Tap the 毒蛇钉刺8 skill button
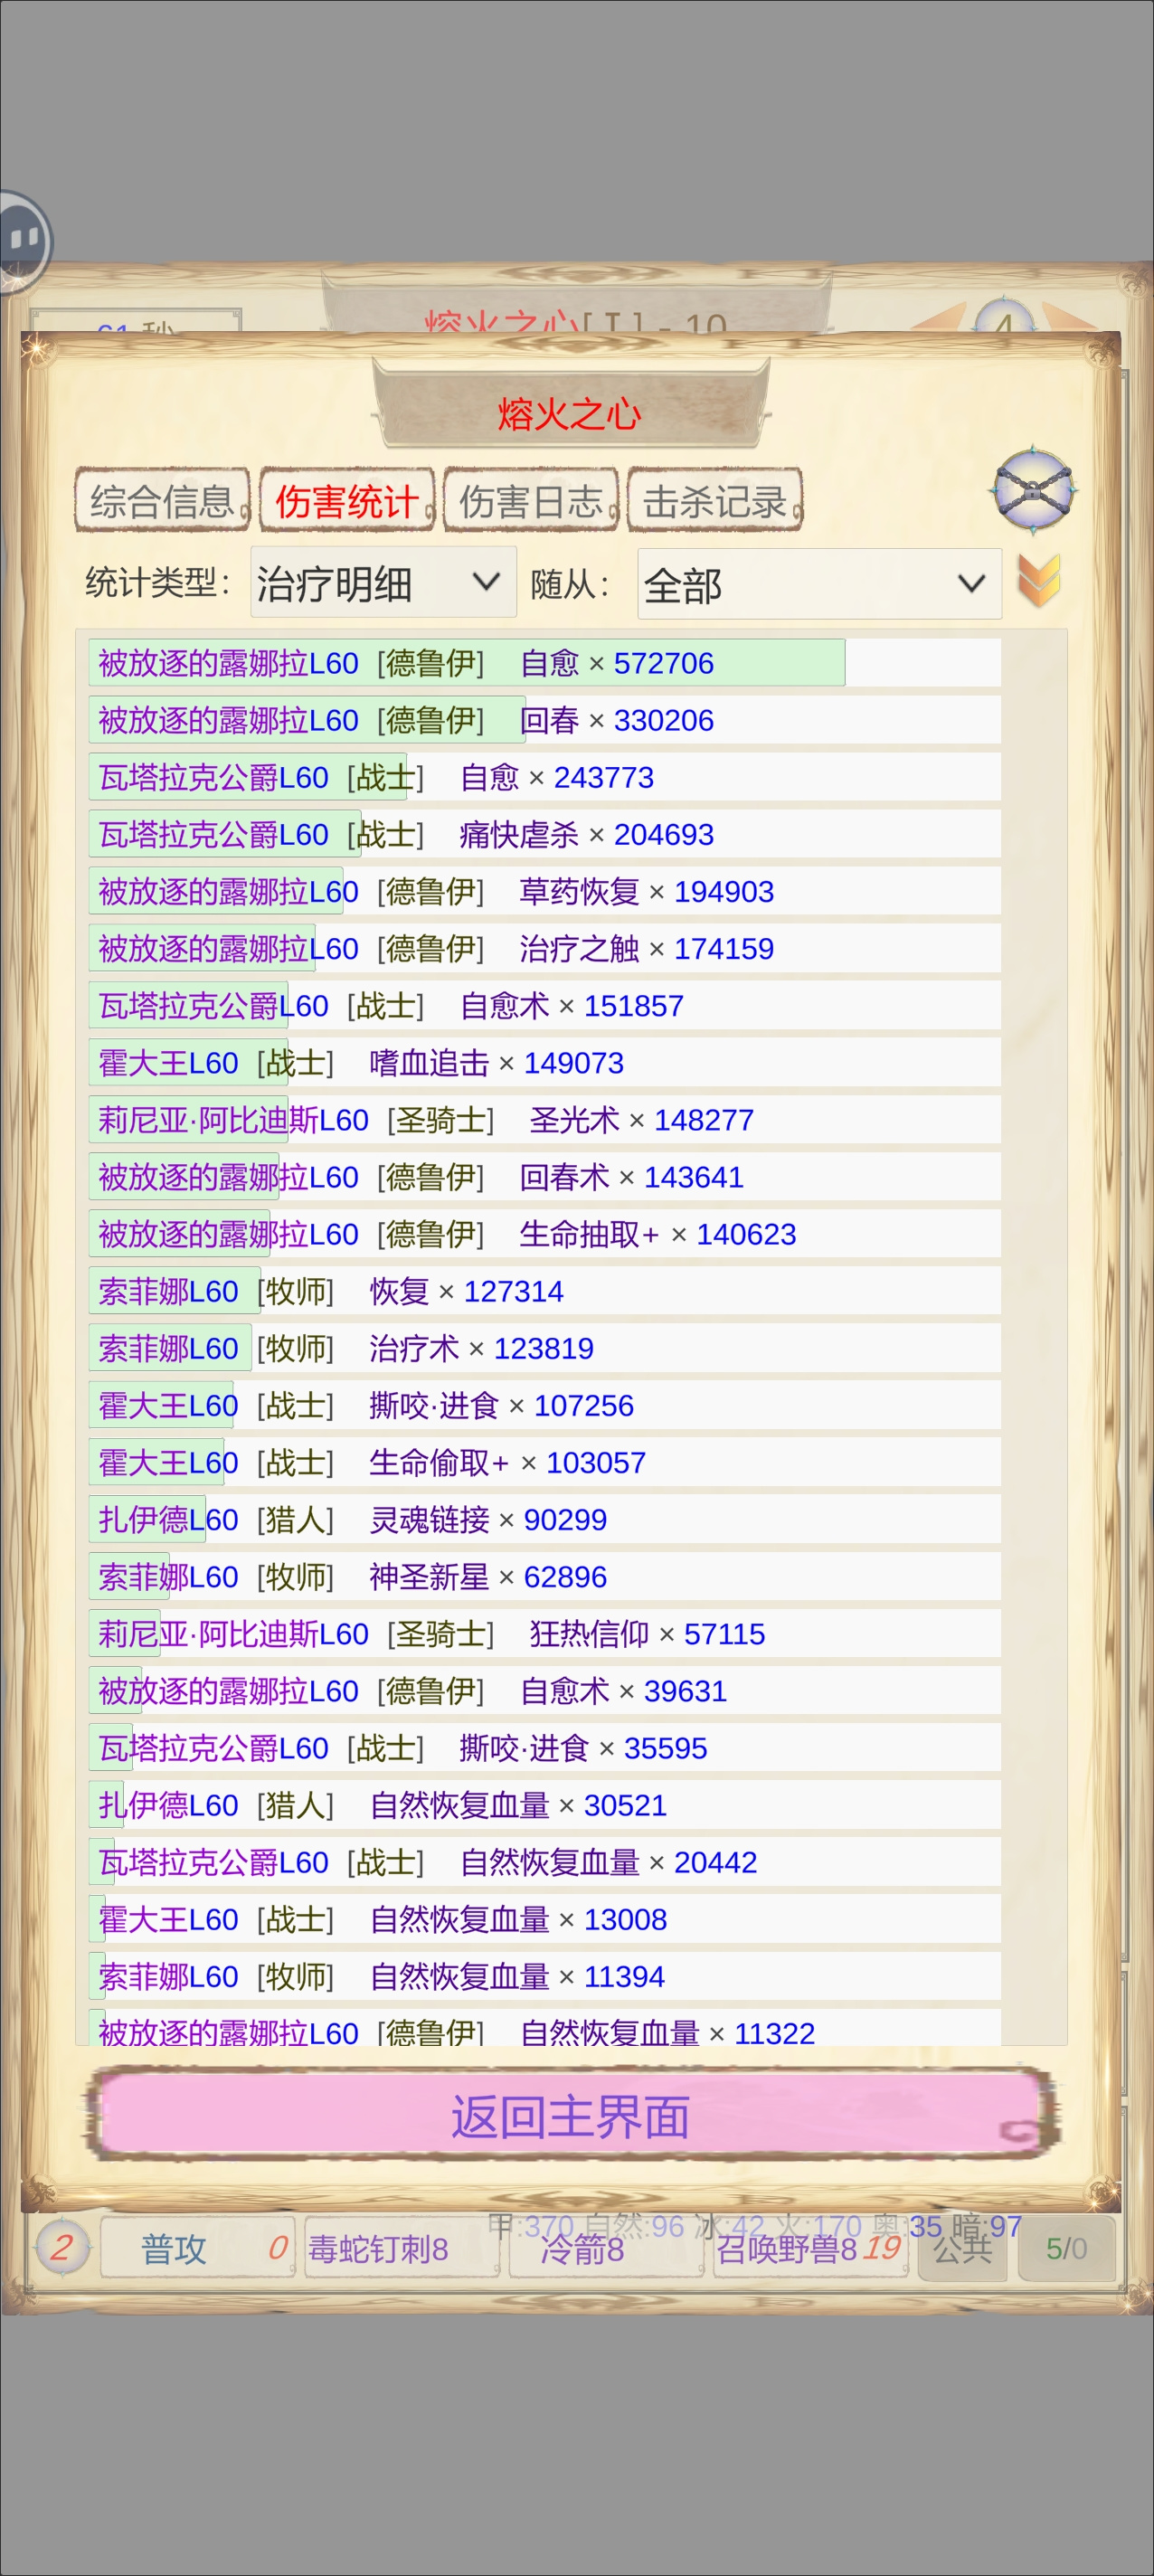The width and height of the screenshot is (1154, 2576). coord(402,2248)
